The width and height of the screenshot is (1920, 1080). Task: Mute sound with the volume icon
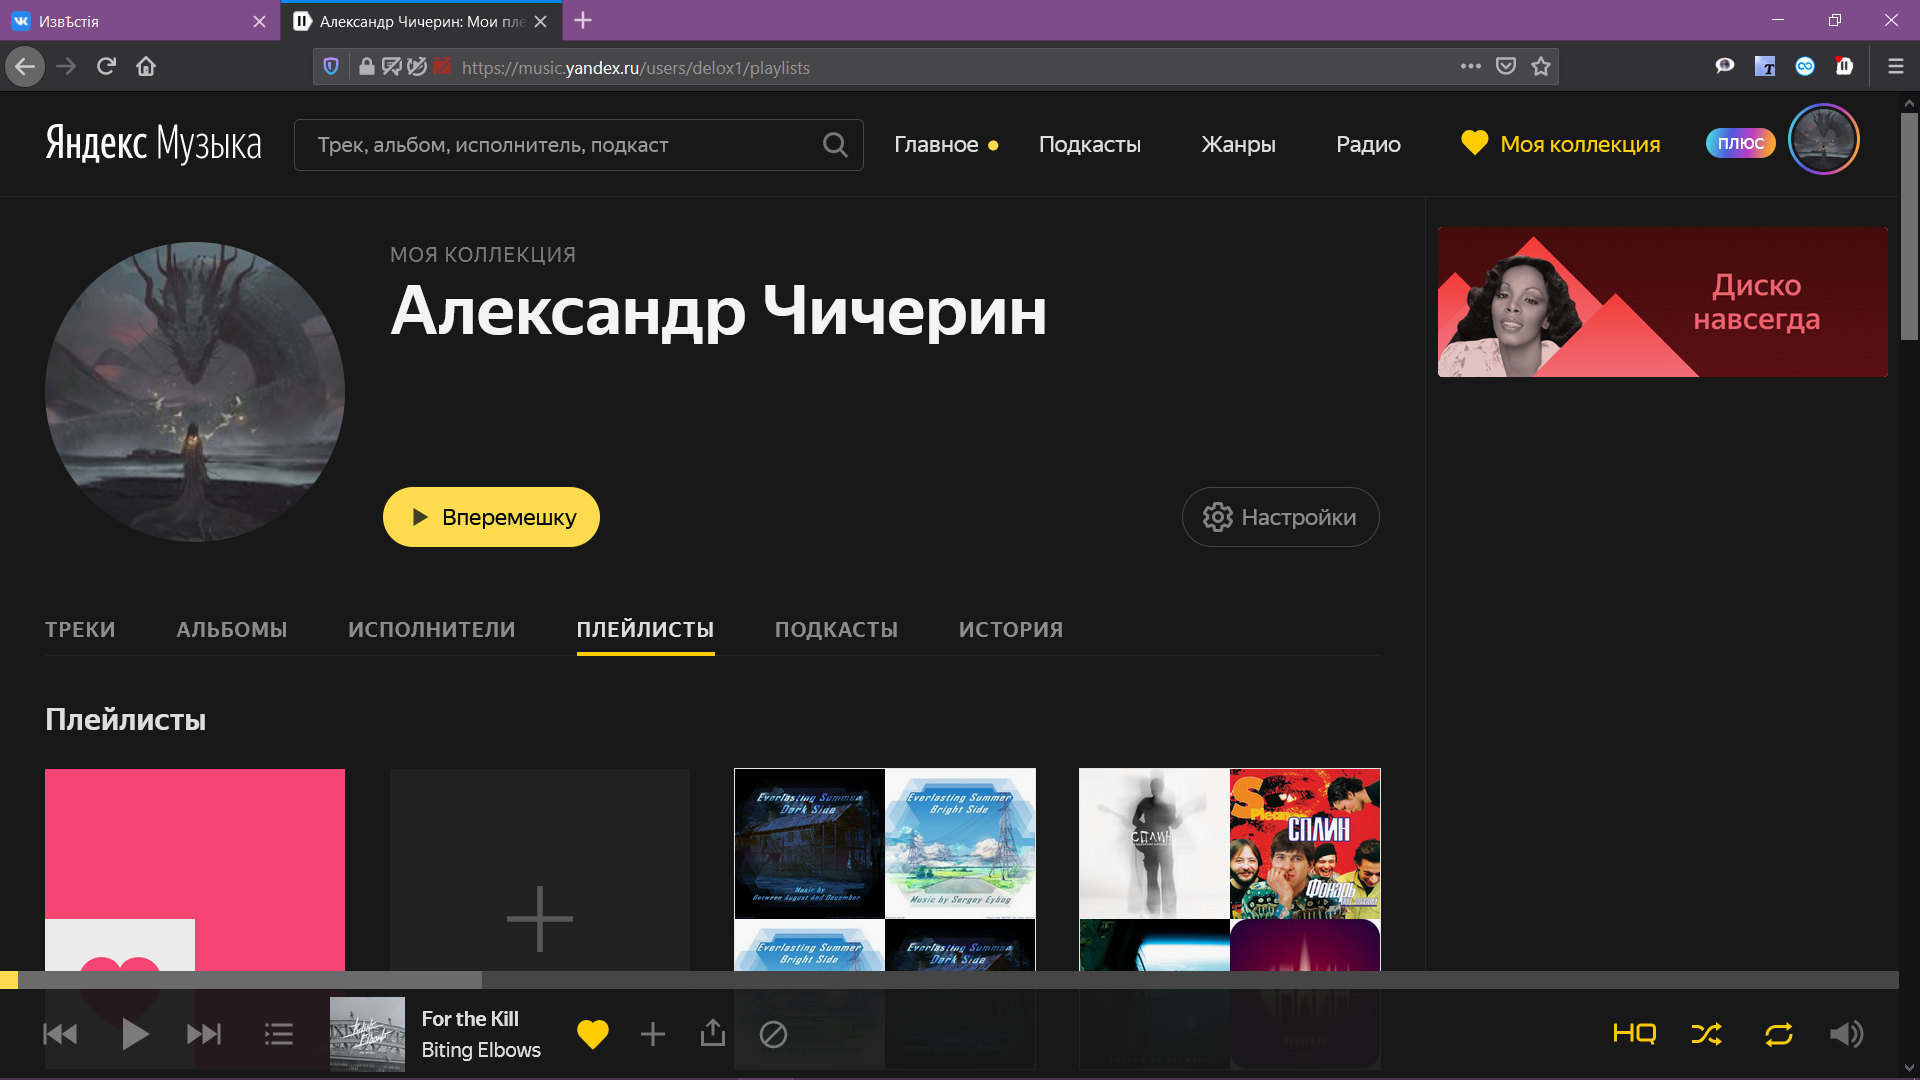1847,1034
